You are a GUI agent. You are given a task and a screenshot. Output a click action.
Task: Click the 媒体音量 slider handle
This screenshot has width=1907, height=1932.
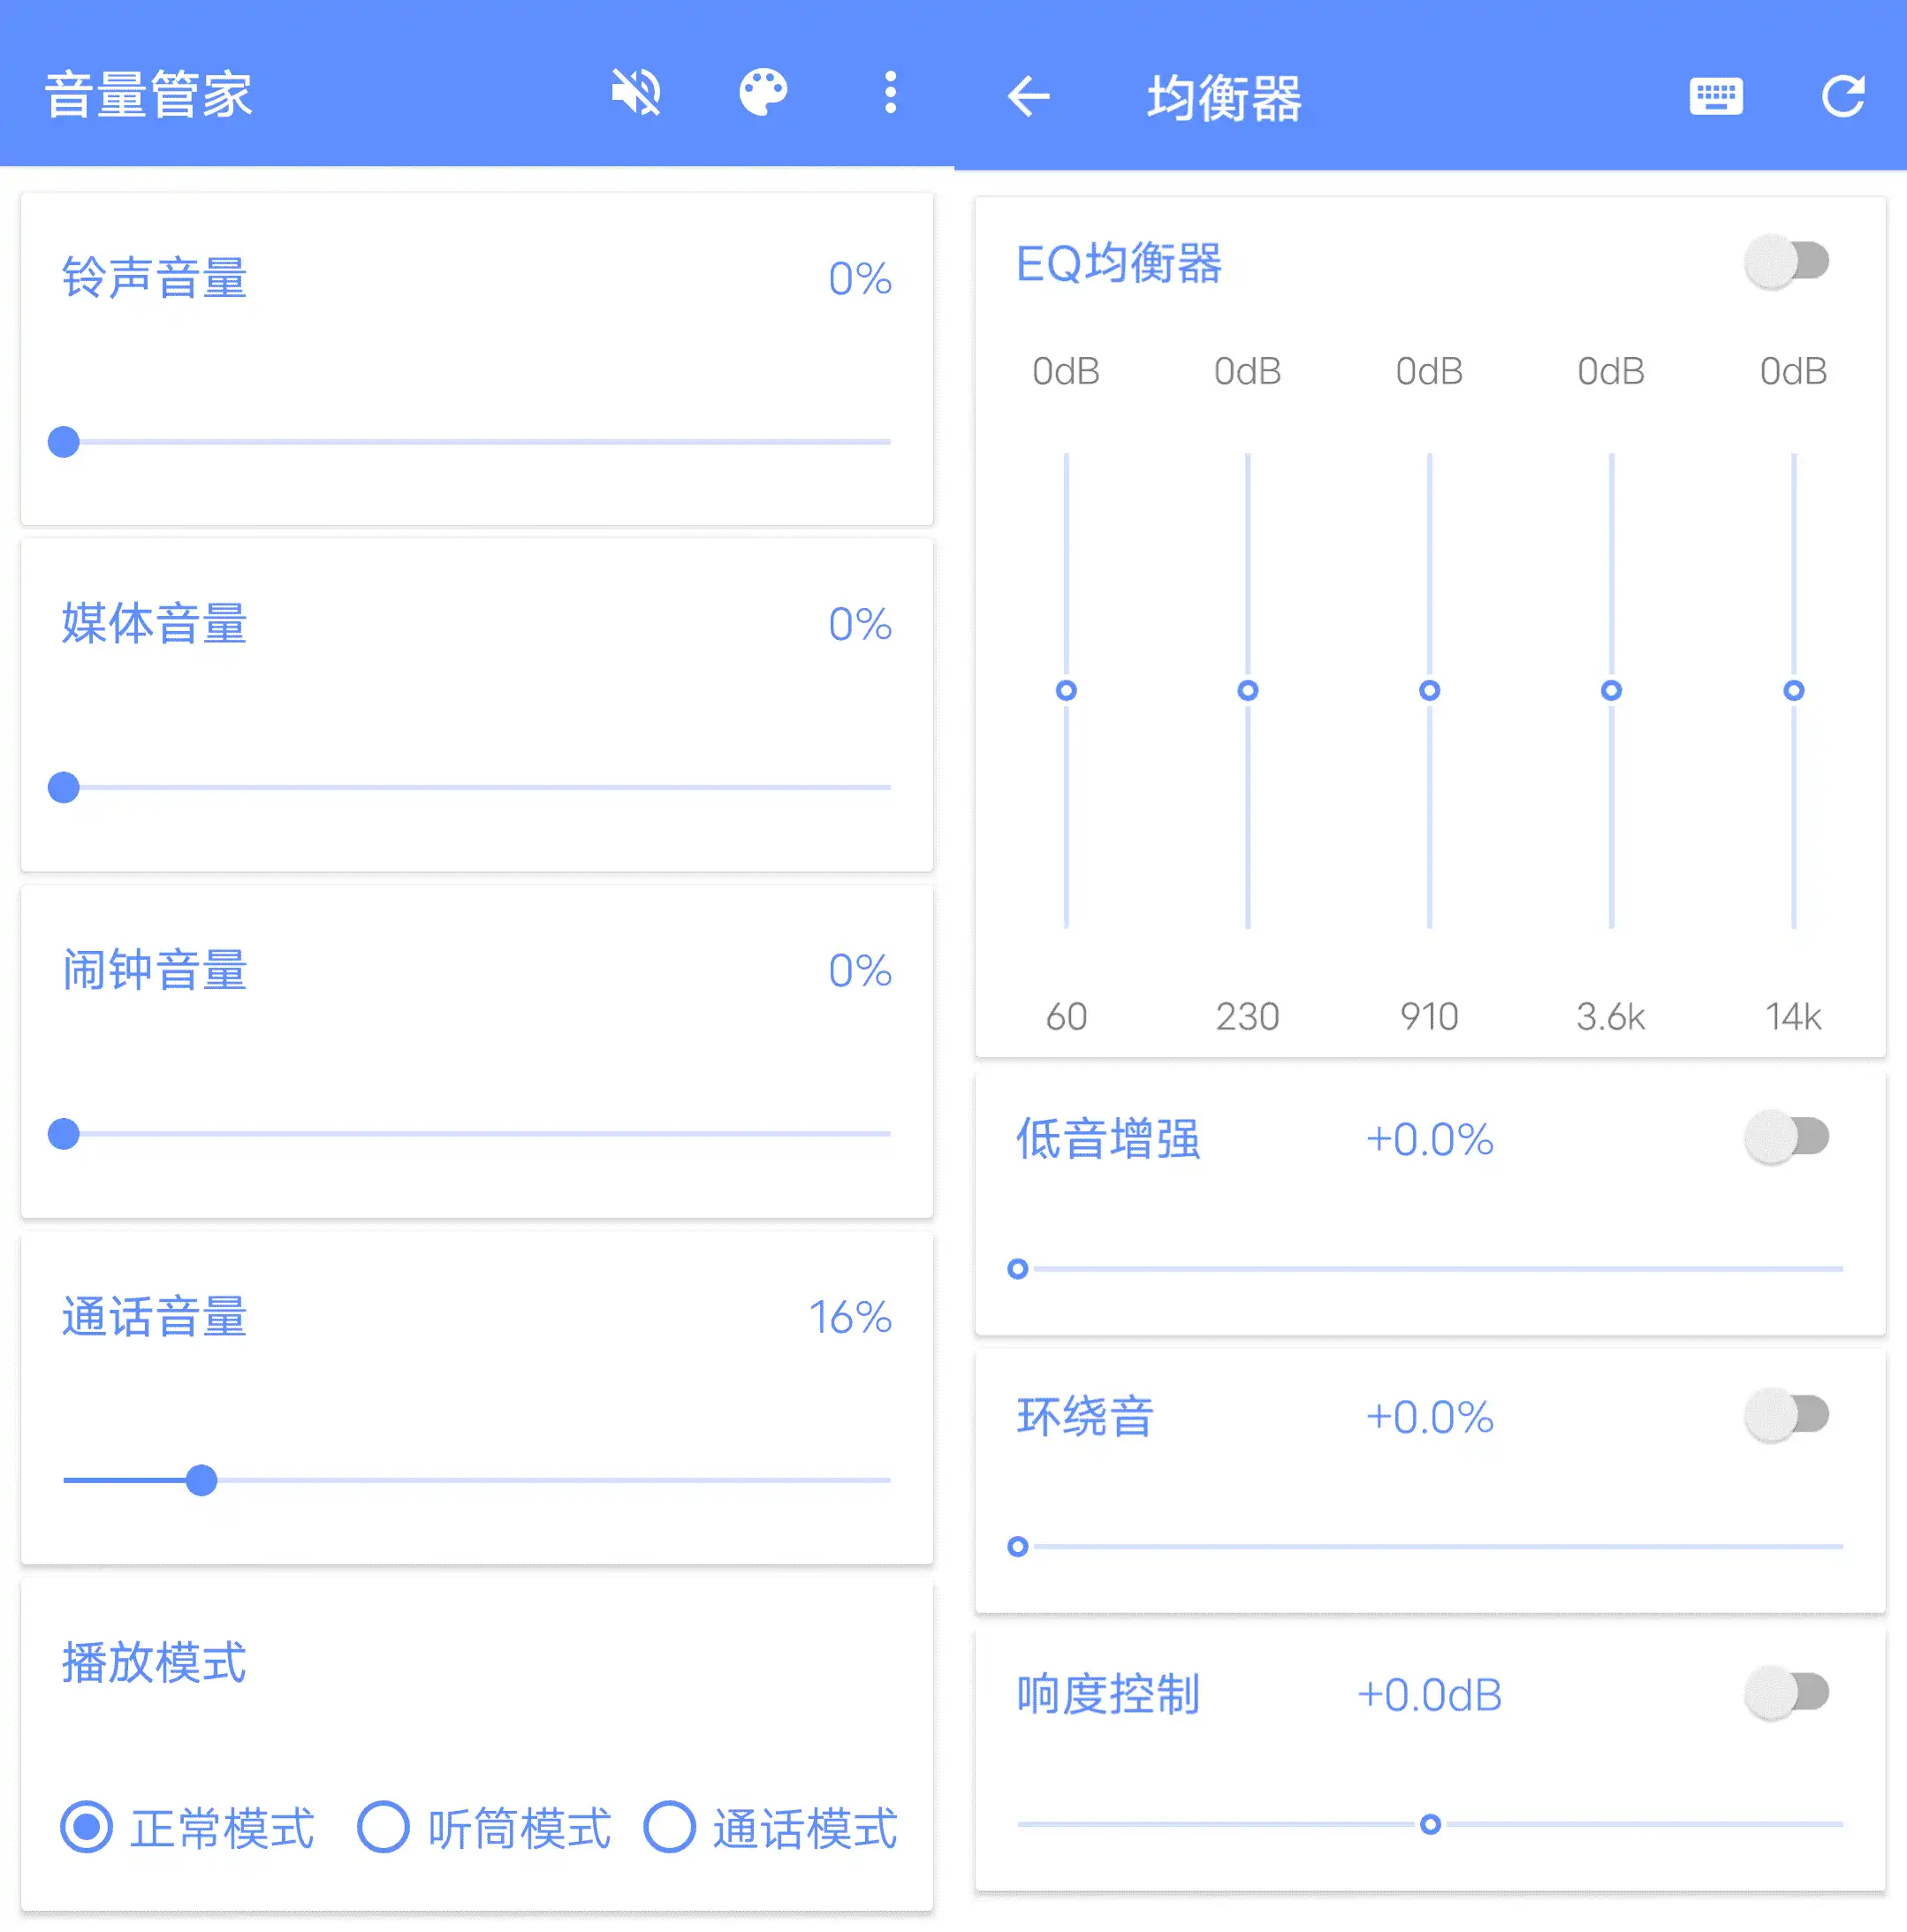point(64,788)
